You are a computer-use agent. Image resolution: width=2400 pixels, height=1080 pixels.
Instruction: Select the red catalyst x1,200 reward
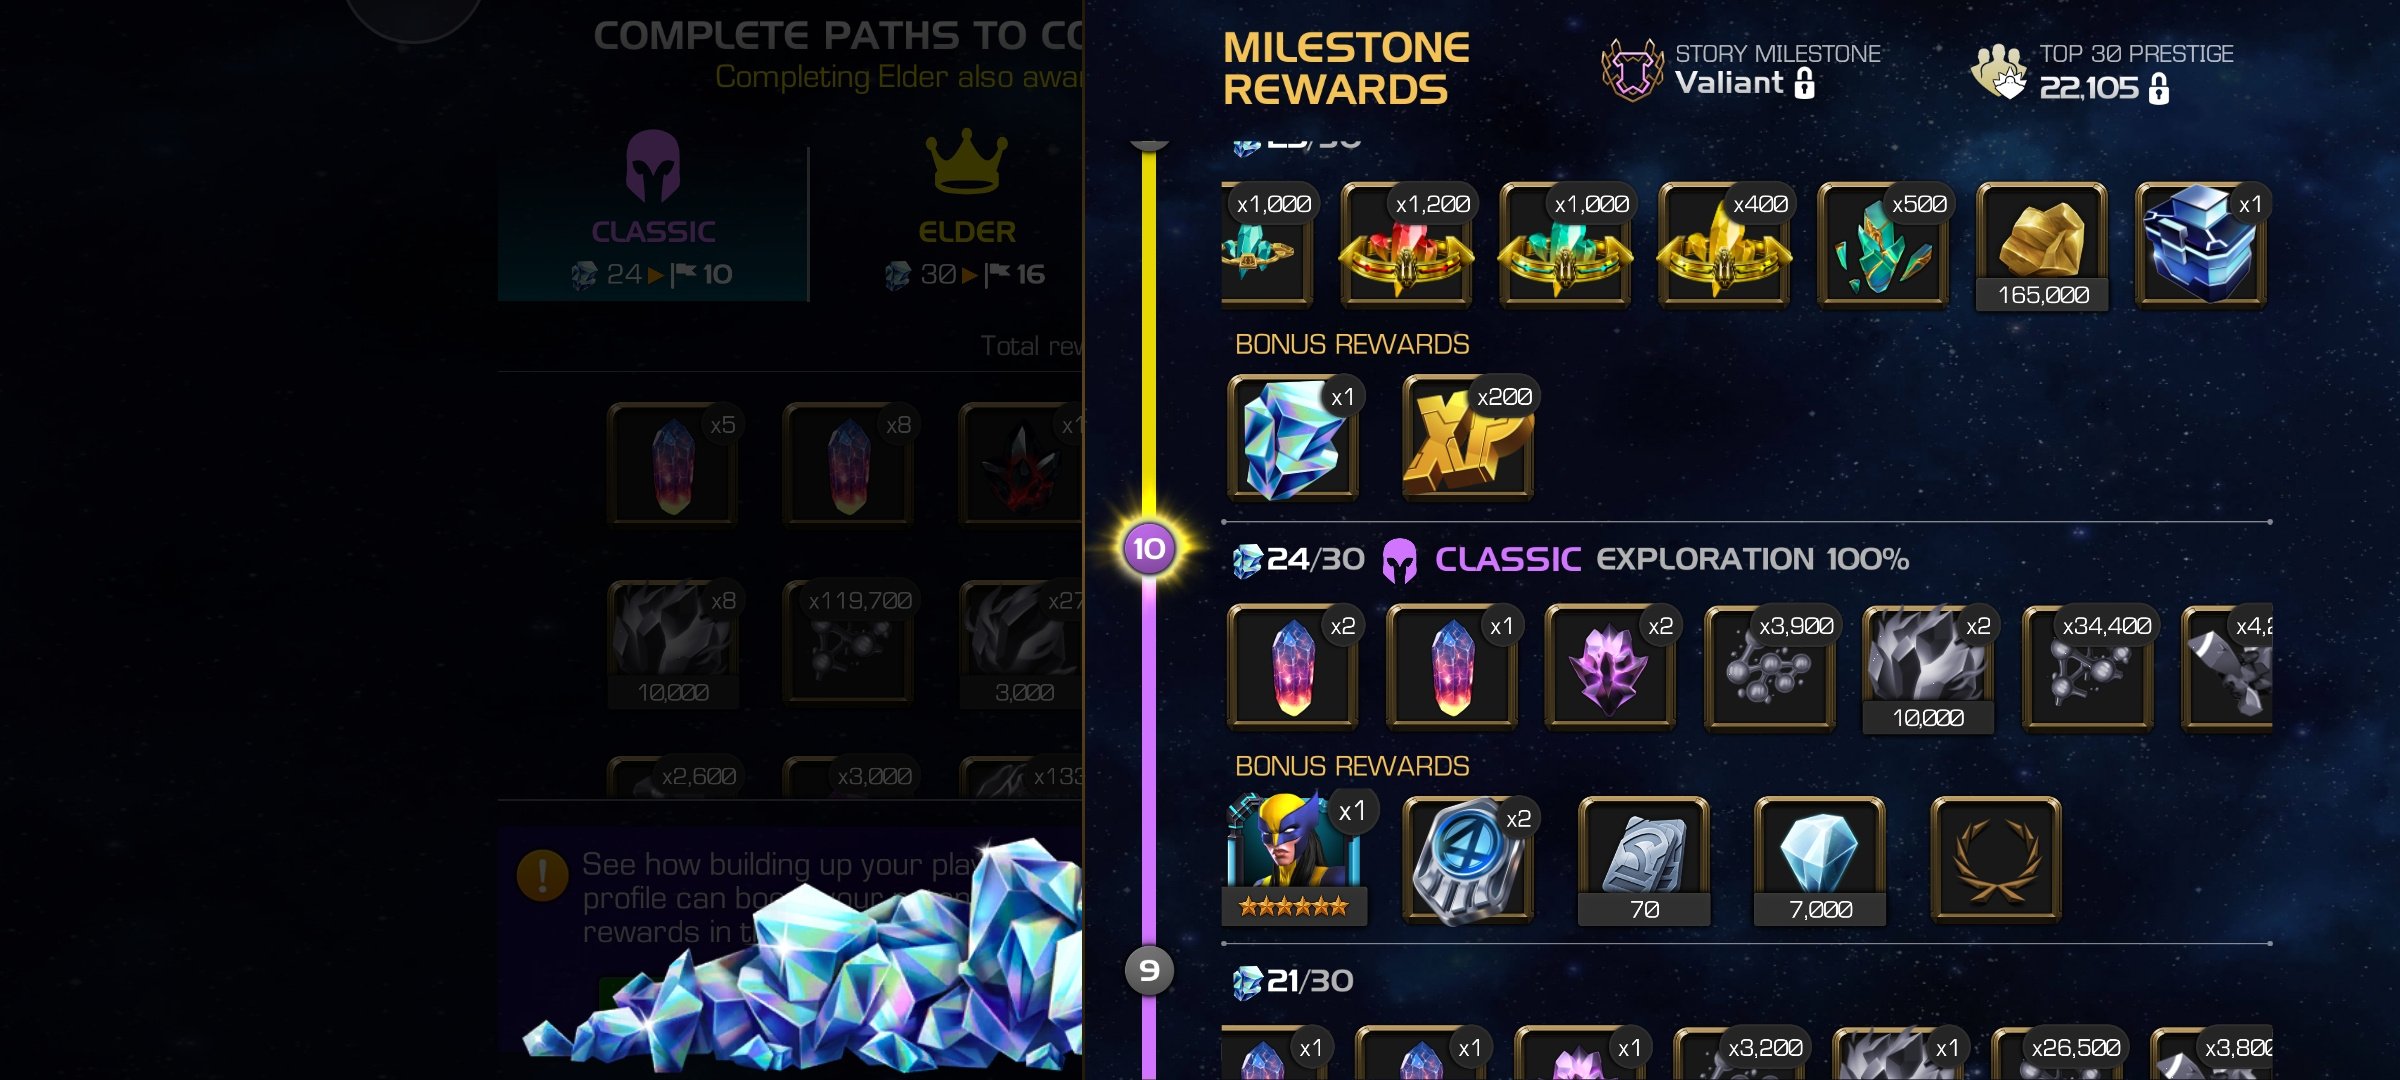1406,246
